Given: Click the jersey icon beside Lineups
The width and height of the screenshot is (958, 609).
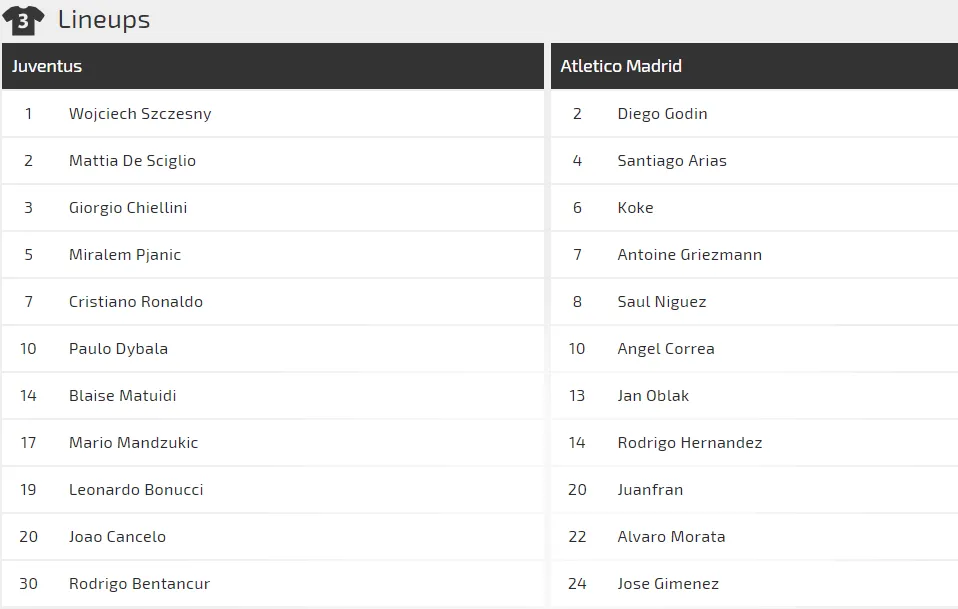Looking at the screenshot, I should tap(23, 20).
